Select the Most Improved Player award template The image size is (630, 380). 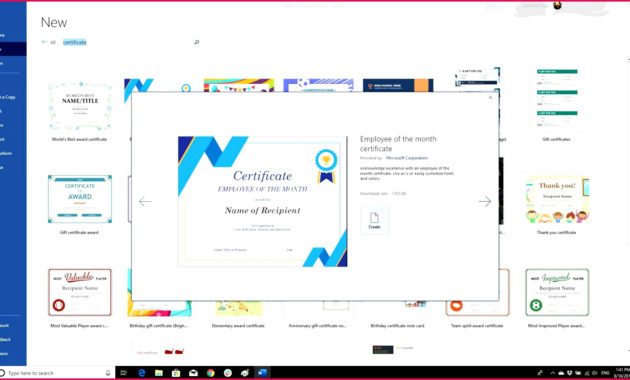pyautogui.click(x=557, y=292)
